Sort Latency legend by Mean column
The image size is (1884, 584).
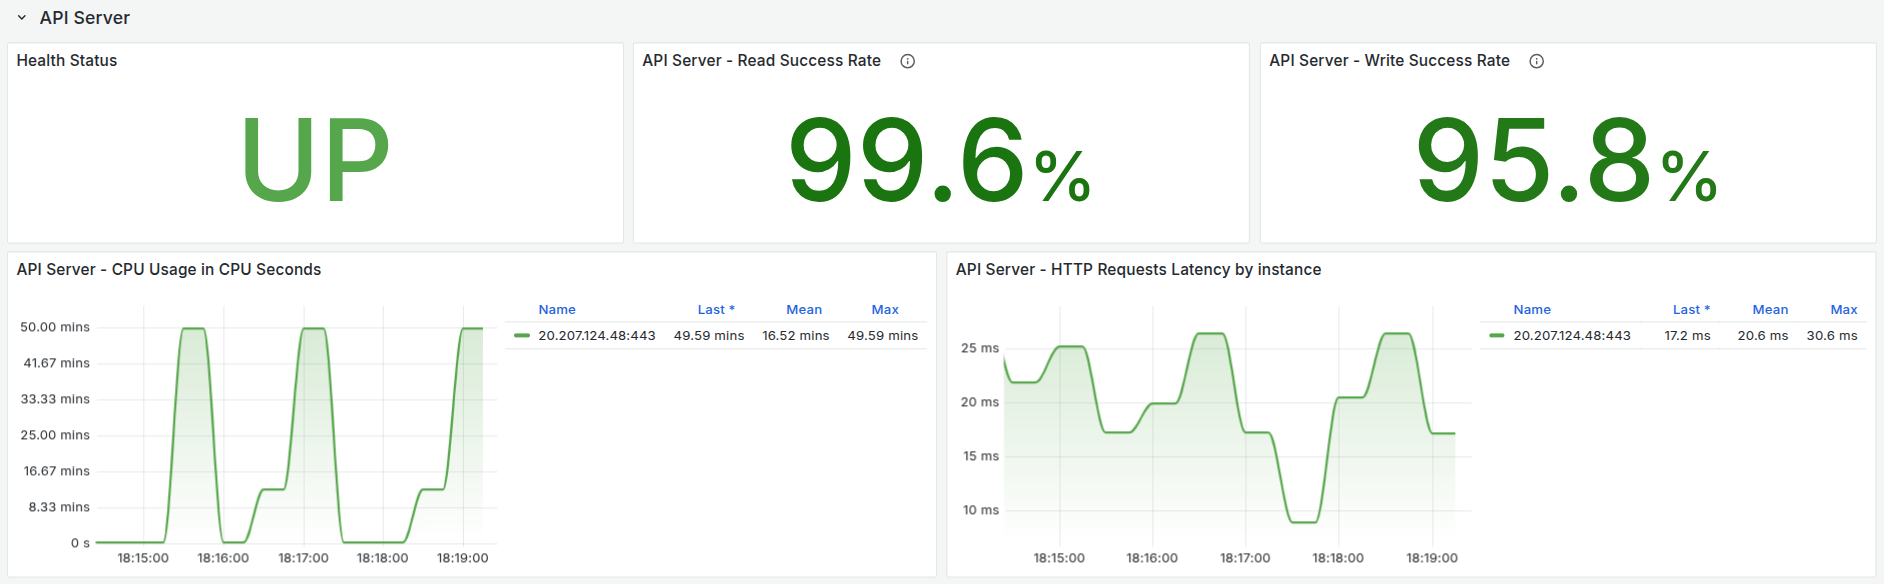click(1770, 310)
